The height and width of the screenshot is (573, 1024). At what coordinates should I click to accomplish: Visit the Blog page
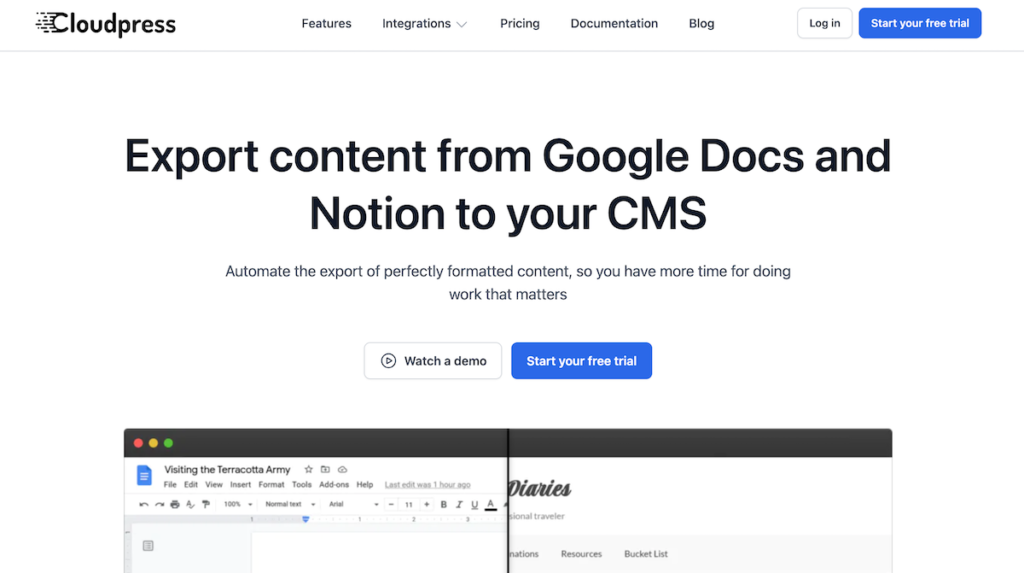[701, 24]
